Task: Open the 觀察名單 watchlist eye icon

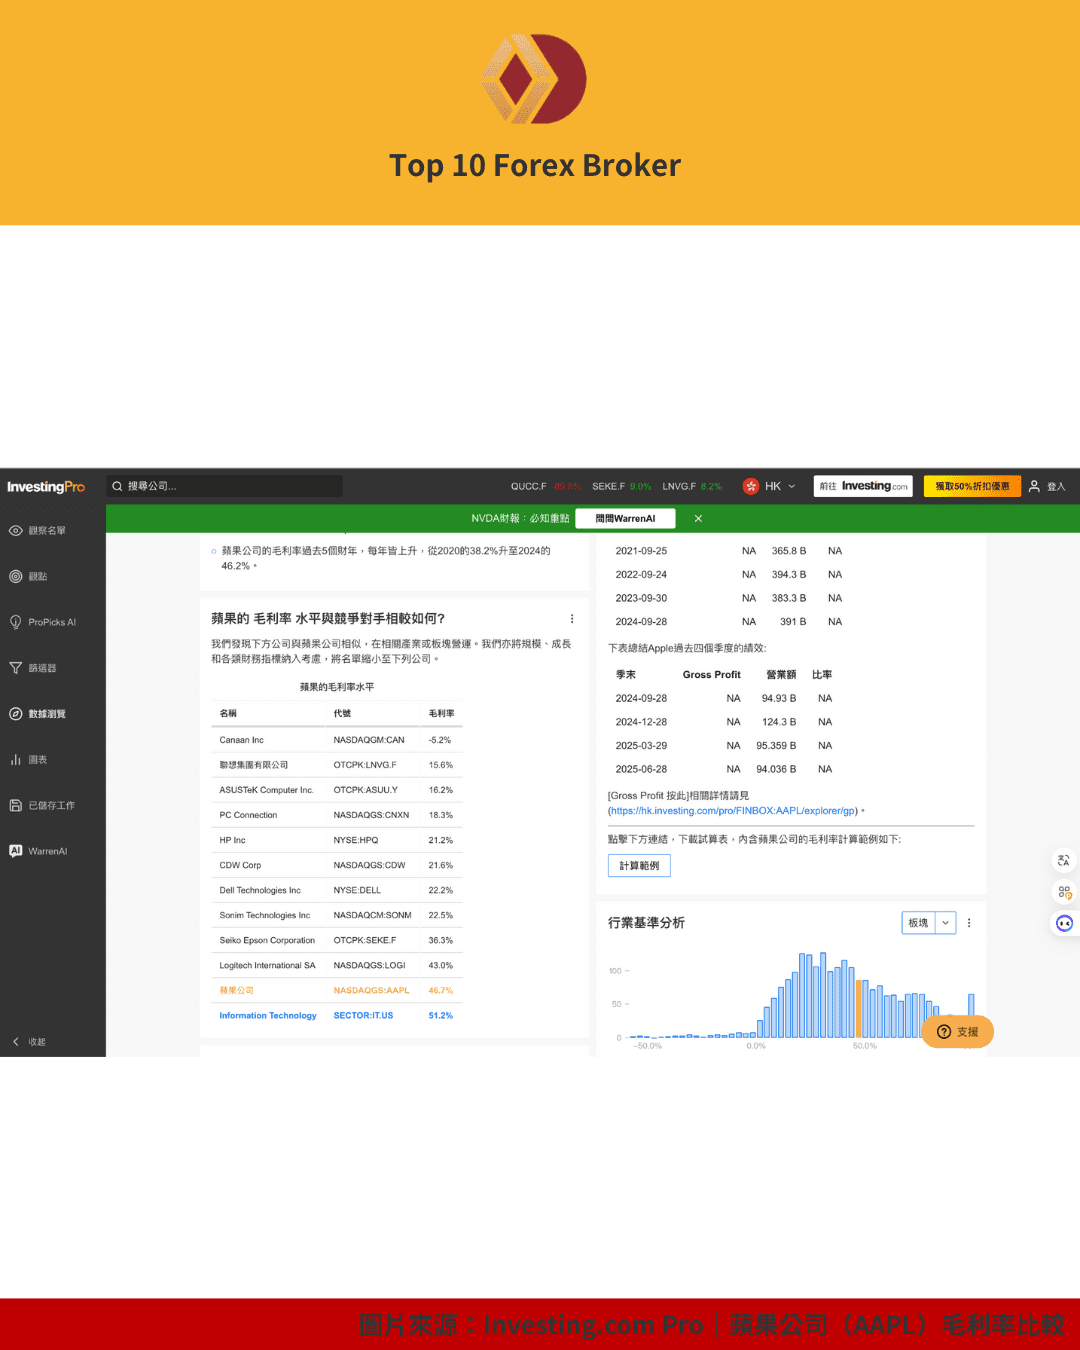Action: point(16,531)
